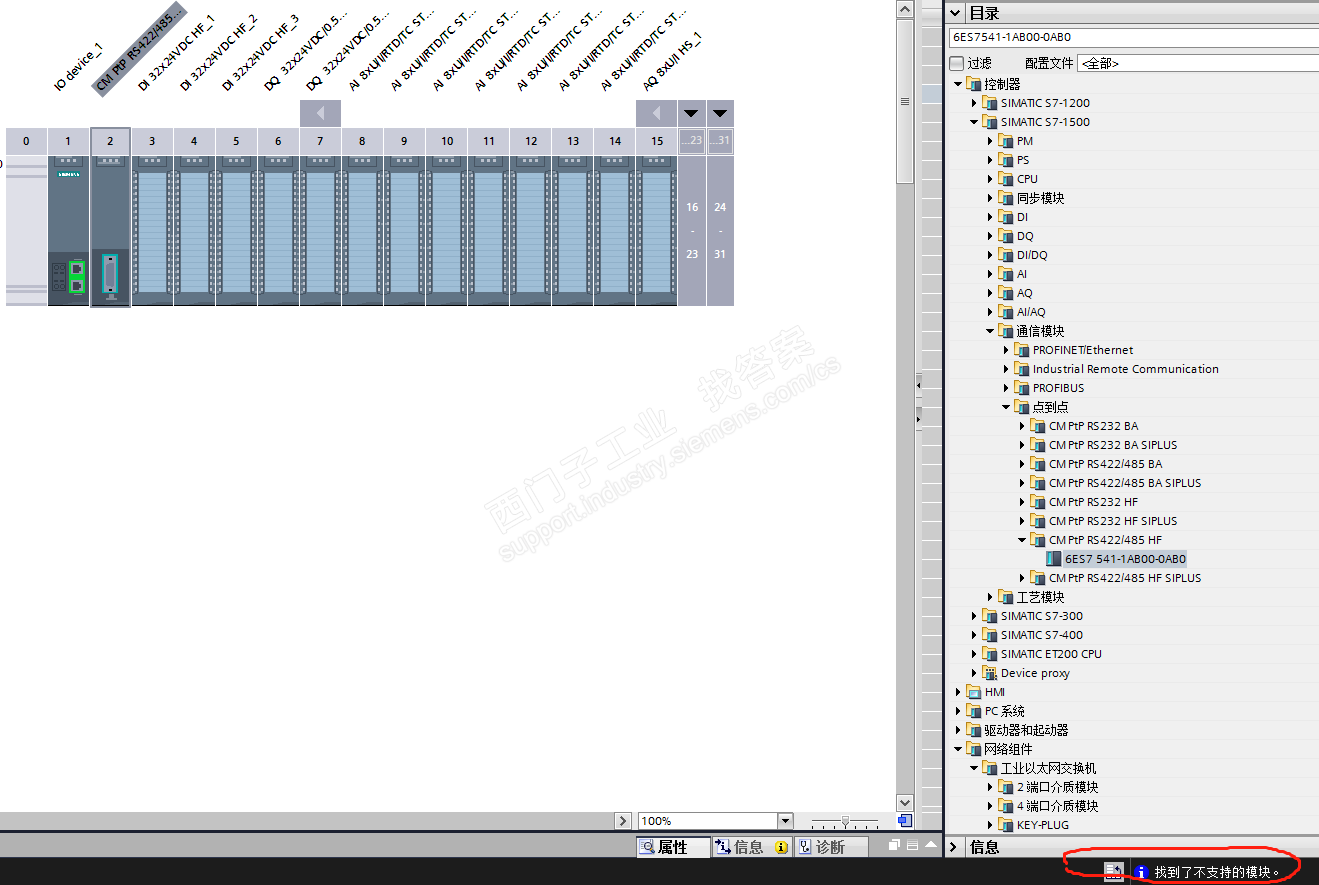The height and width of the screenshot is (885, 1319).
Task: Select the IO device module in slot 1
Action: click(68, 230)
